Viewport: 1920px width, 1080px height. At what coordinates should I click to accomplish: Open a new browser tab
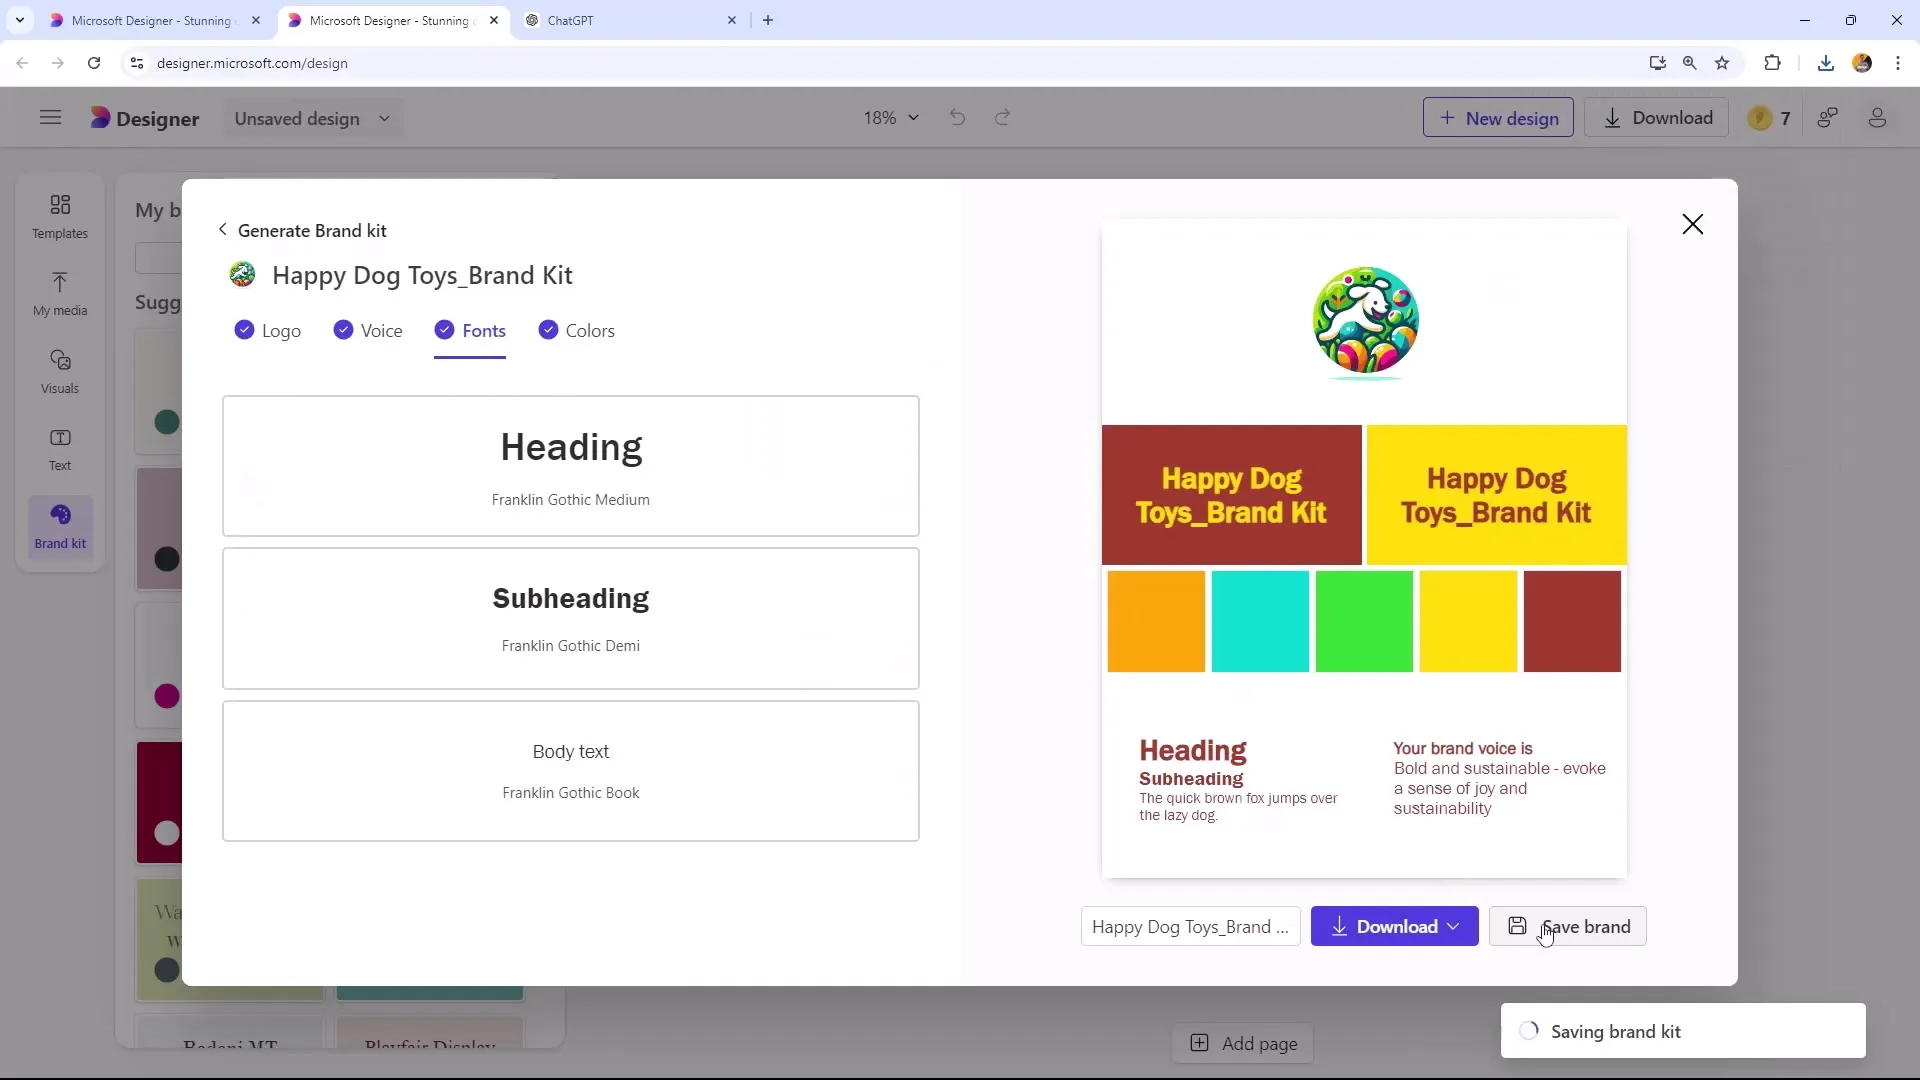(768, 20)
